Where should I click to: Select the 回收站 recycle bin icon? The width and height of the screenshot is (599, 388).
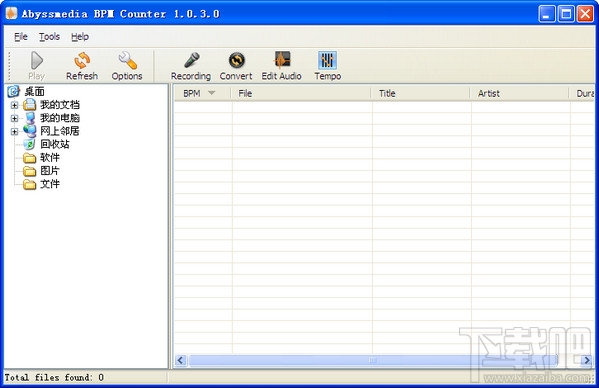(29, 144)
